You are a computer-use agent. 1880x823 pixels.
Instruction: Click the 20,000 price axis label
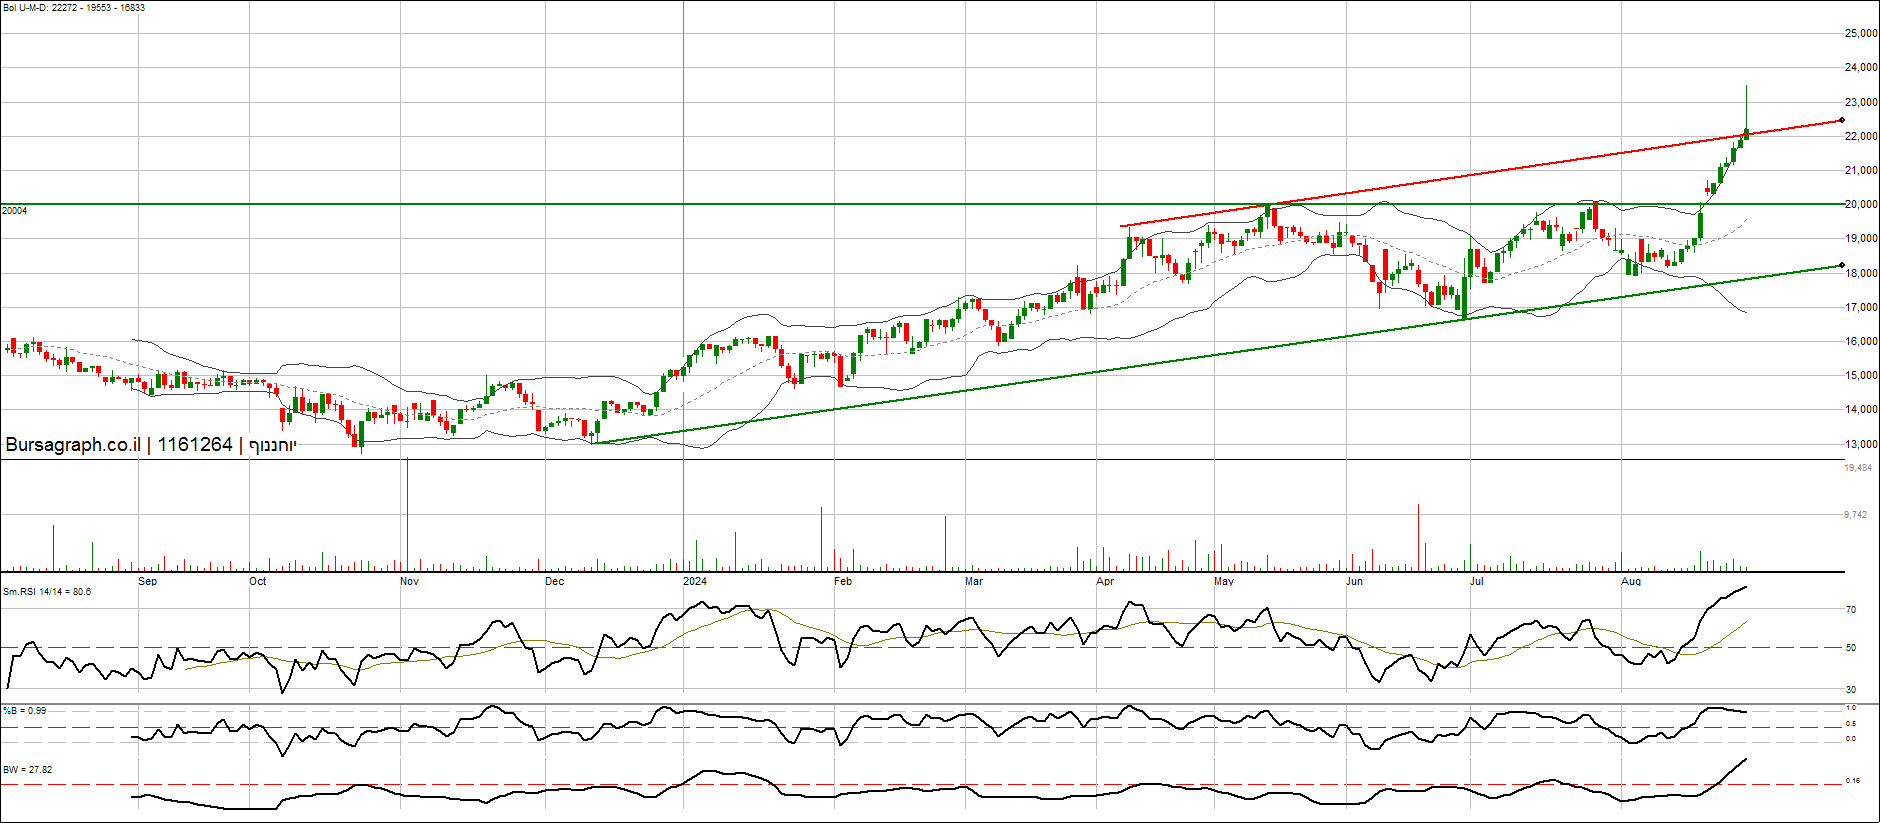tap(1861, 205)
